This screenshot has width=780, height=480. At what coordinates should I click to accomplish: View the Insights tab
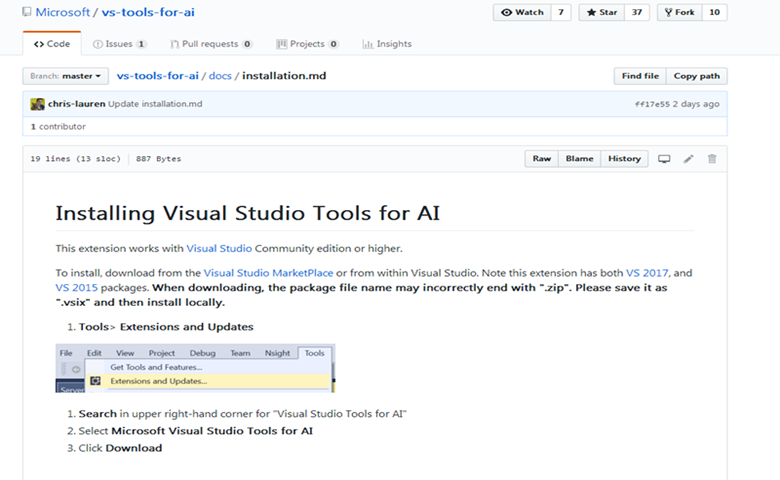[x=387, y=44]
